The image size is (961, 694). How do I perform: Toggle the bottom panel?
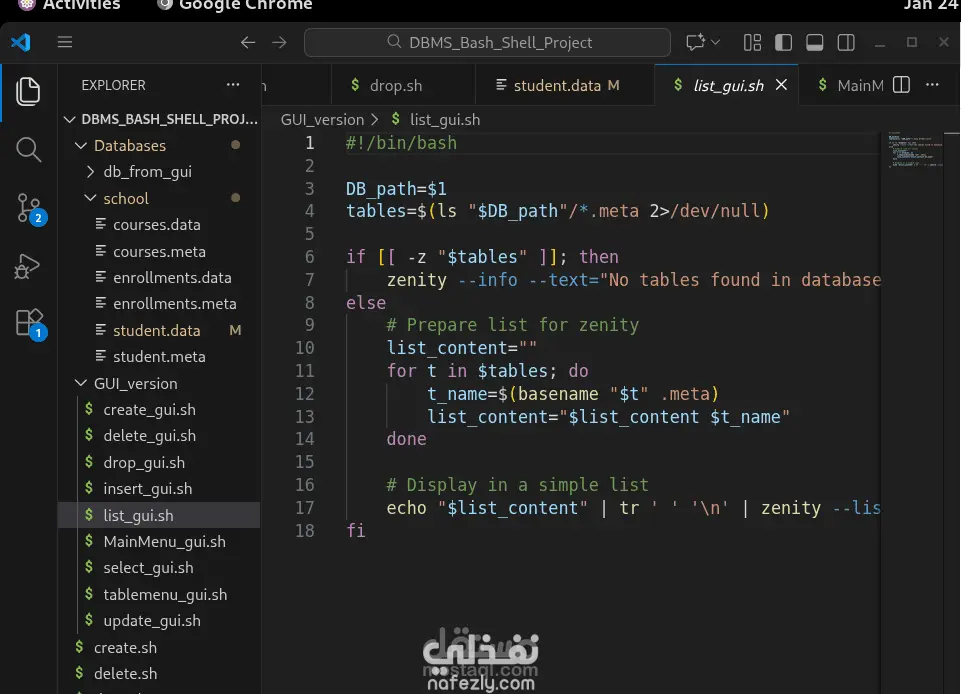[815, 42]
